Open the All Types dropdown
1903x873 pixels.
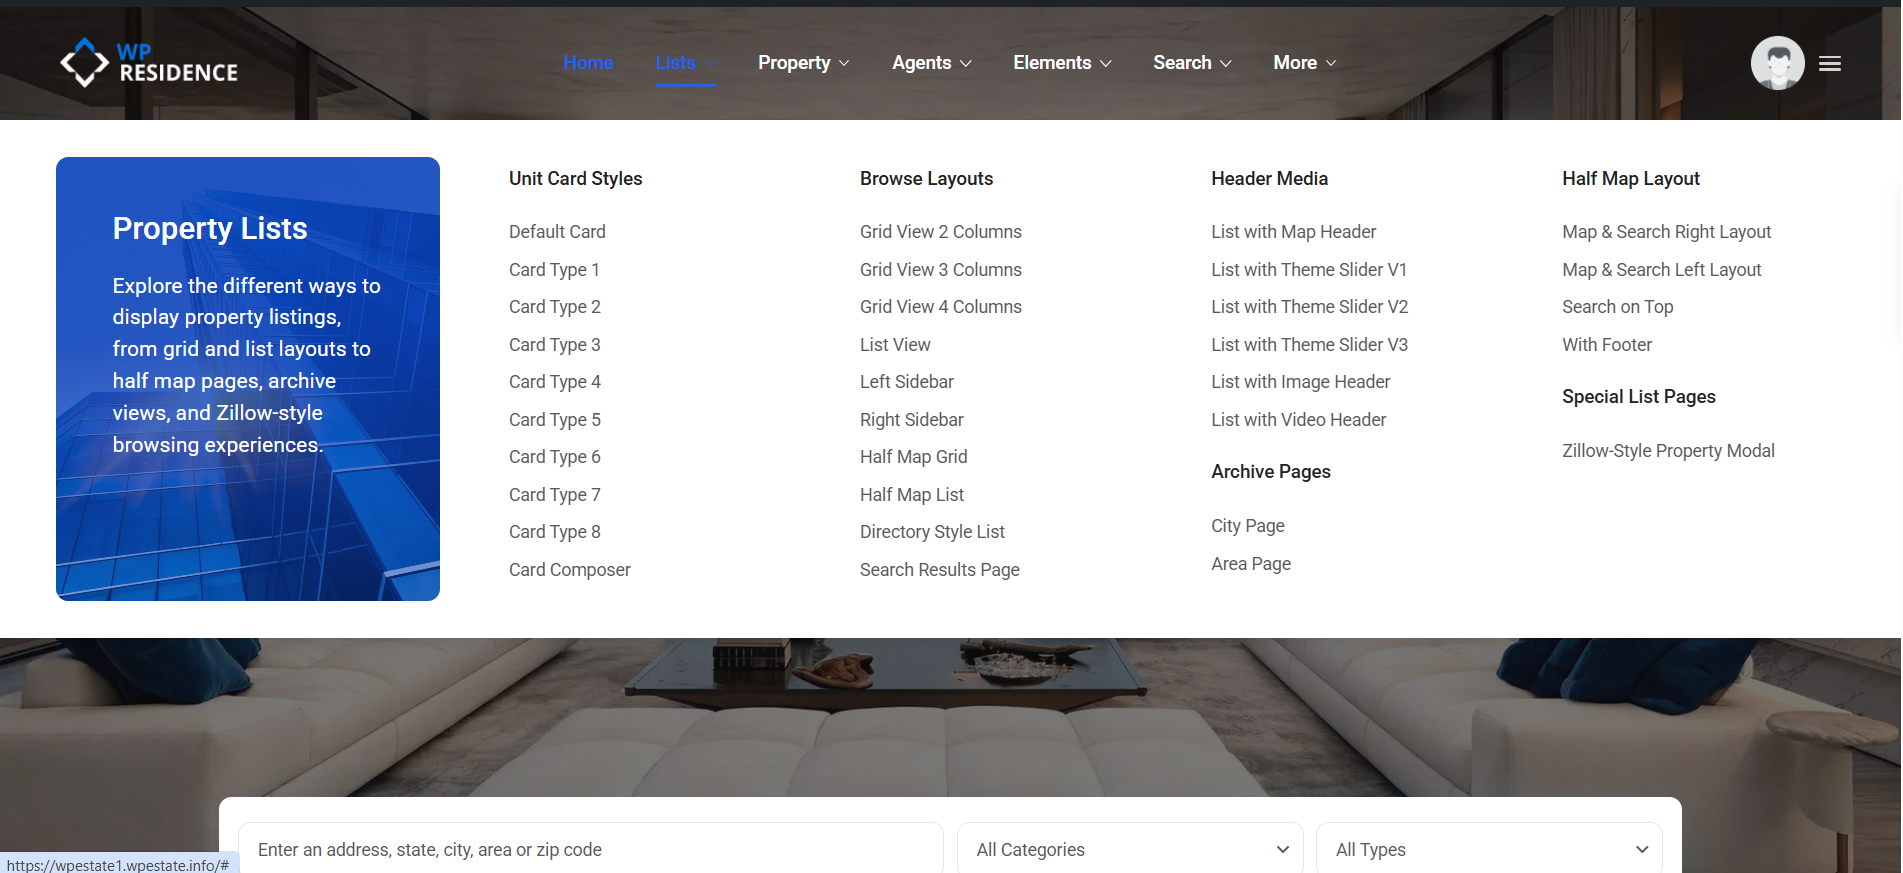(1489, 849)
